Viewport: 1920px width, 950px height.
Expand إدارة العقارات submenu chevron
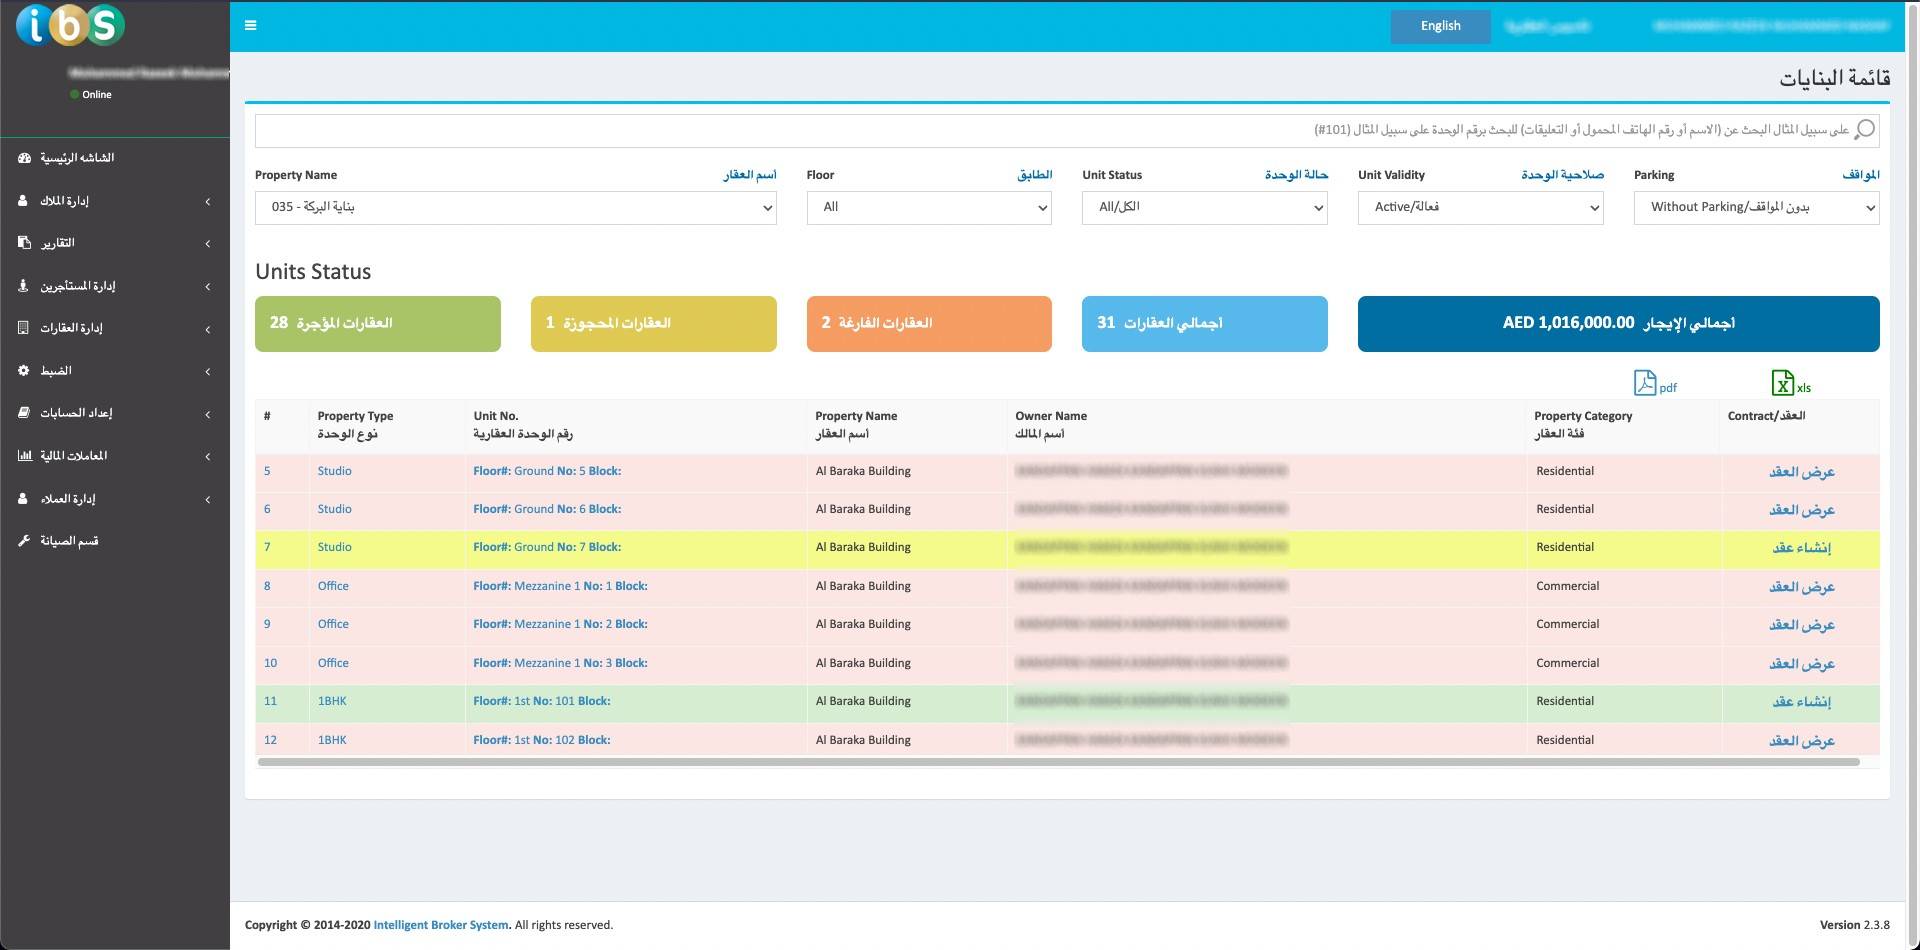[208, 329]
